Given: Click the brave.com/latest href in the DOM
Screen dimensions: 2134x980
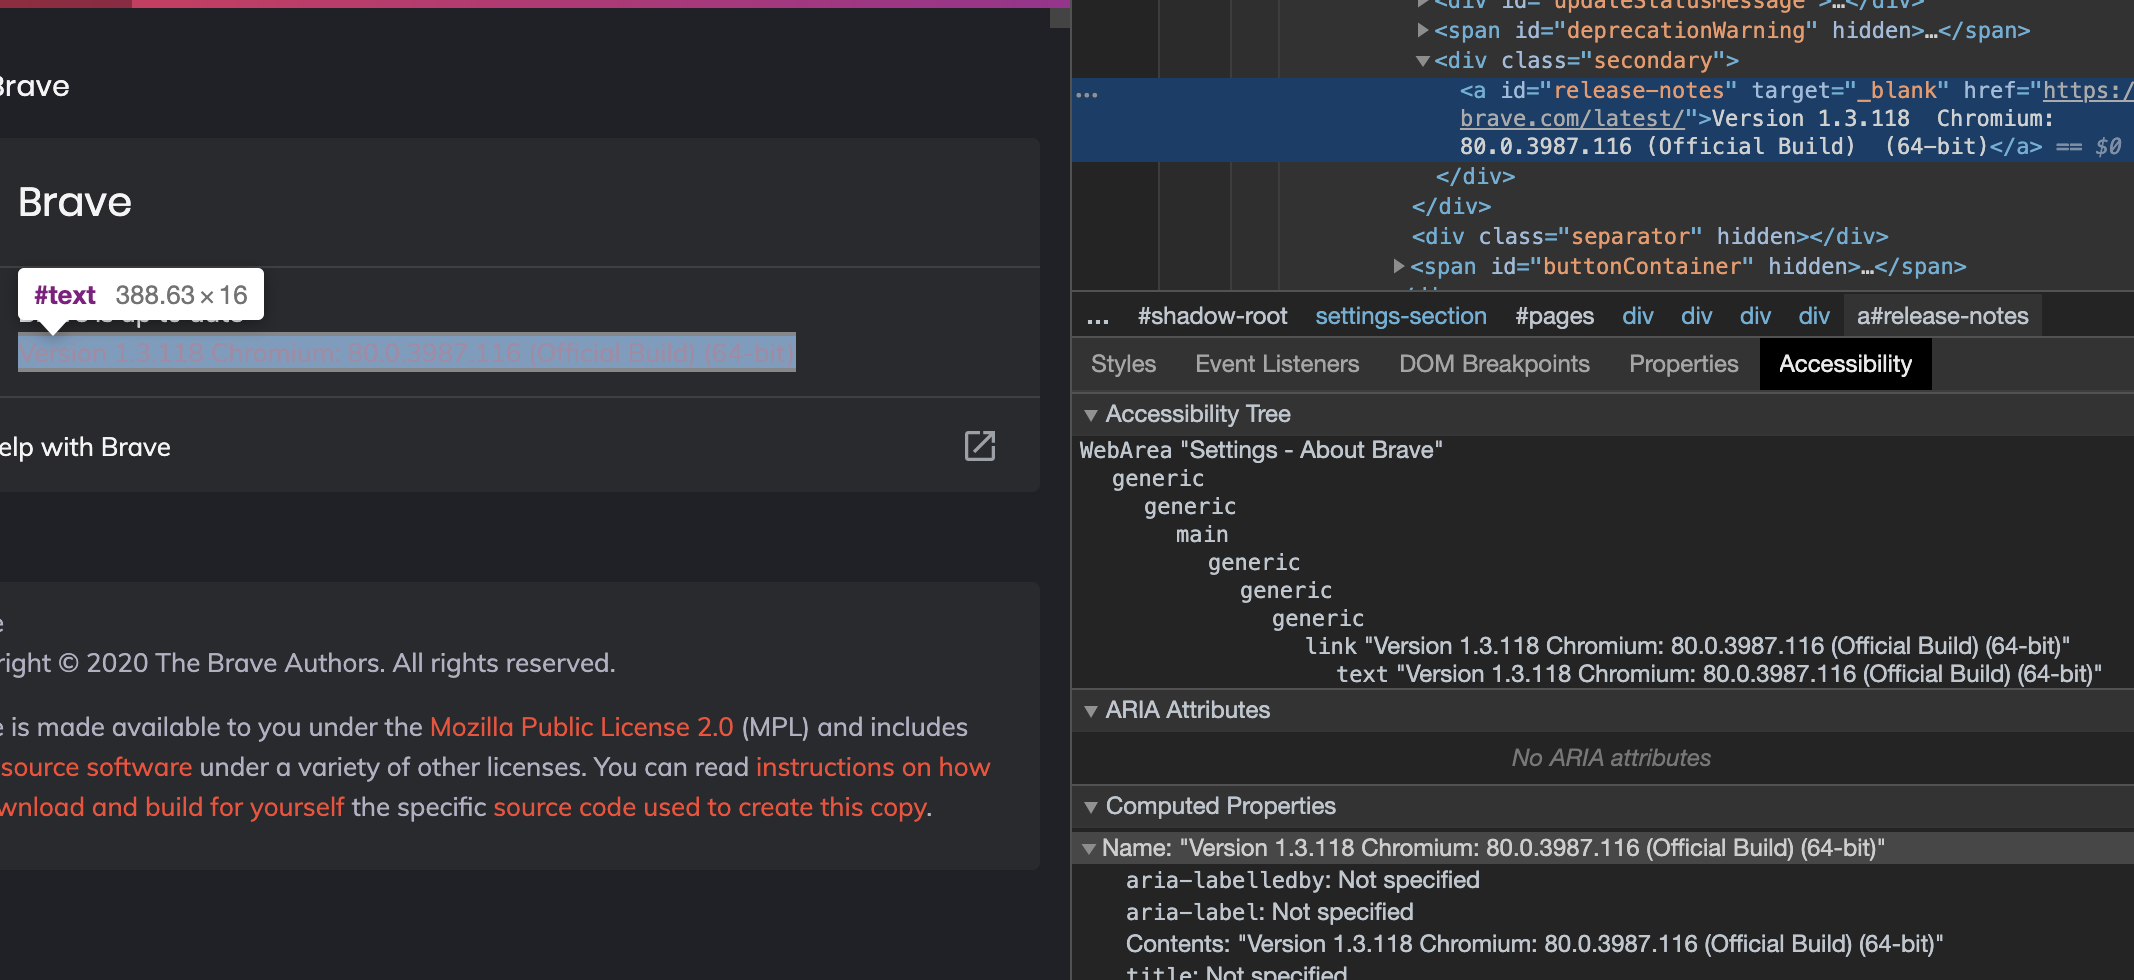Looking at the screenshot, I should [1572, 119].
